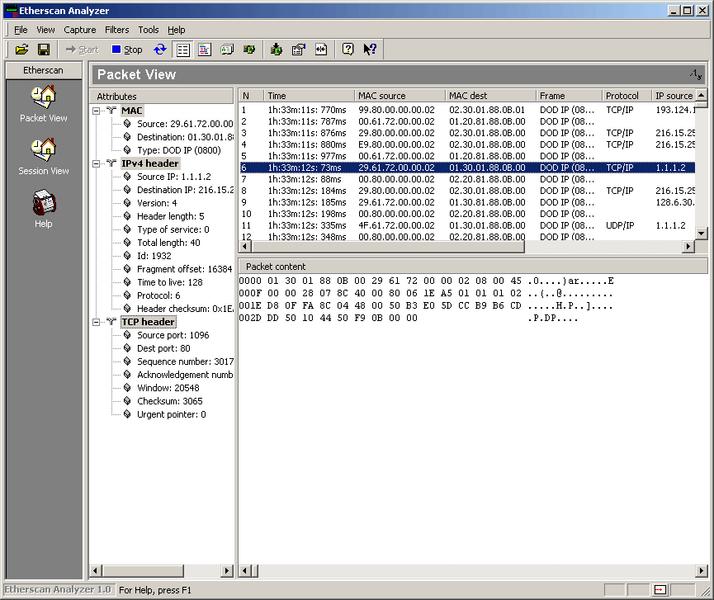Collapse the TCP header tree node

[96, 322]
